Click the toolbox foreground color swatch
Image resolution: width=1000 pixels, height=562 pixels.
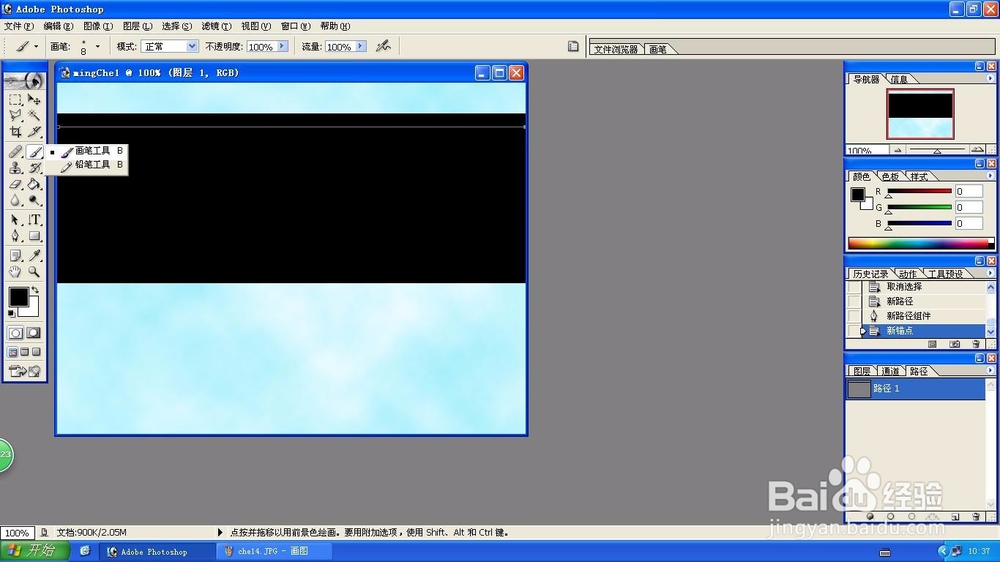click(18, 297)
